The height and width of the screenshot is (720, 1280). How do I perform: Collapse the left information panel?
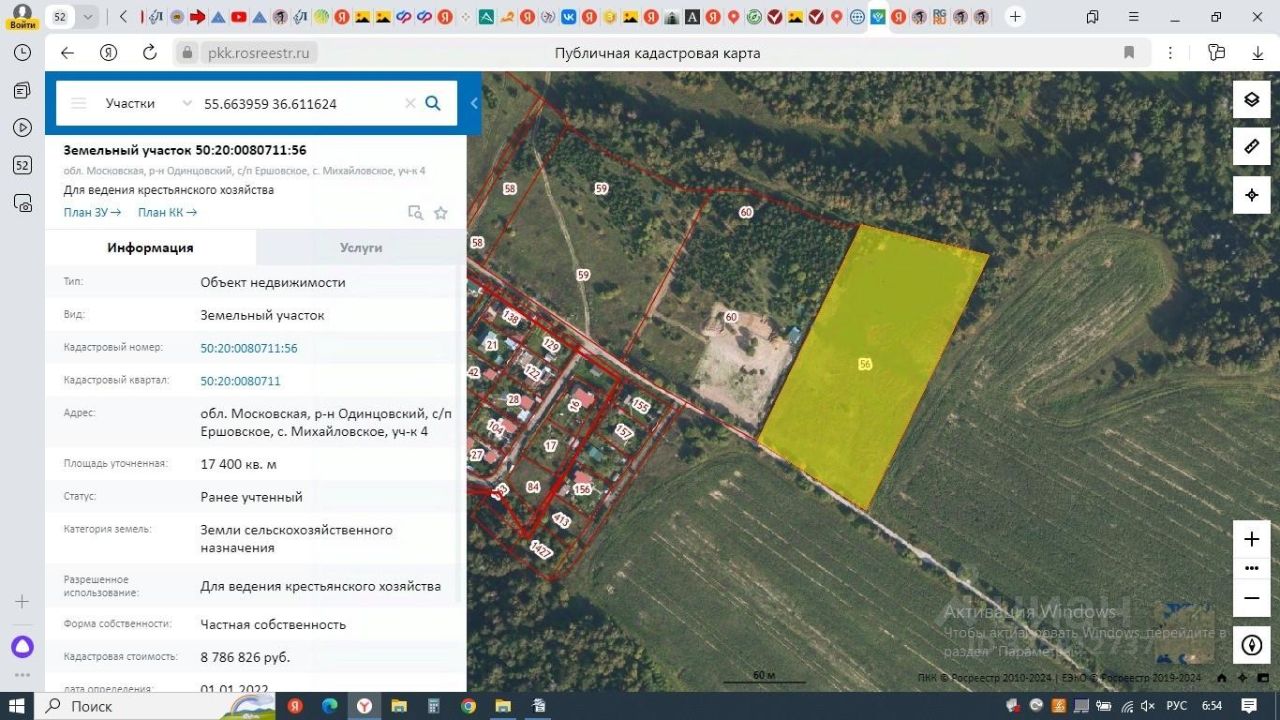[474, 103]
